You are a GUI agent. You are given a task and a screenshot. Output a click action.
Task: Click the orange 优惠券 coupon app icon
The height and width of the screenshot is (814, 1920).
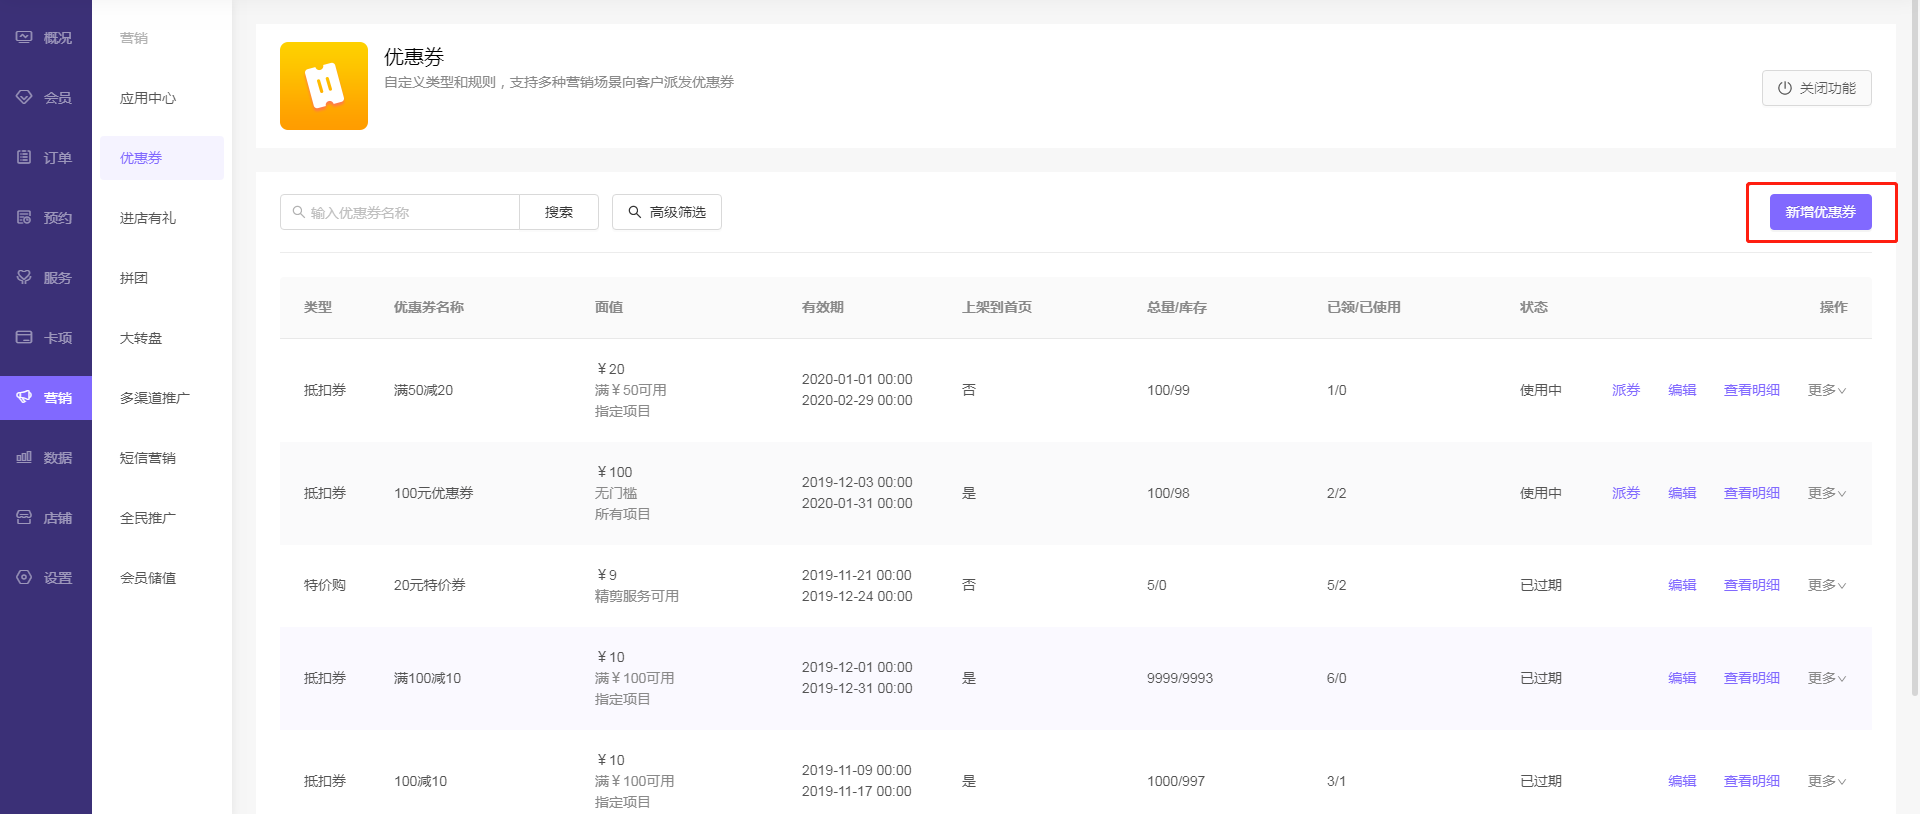[324, 86]
